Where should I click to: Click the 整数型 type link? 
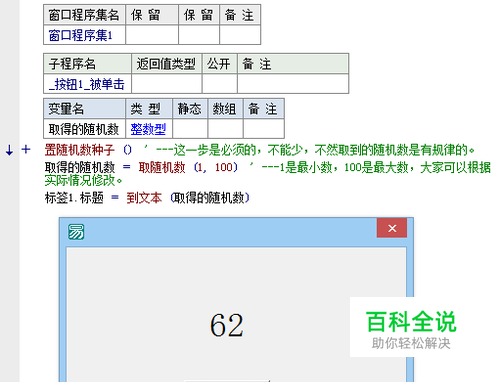(148, 129)
